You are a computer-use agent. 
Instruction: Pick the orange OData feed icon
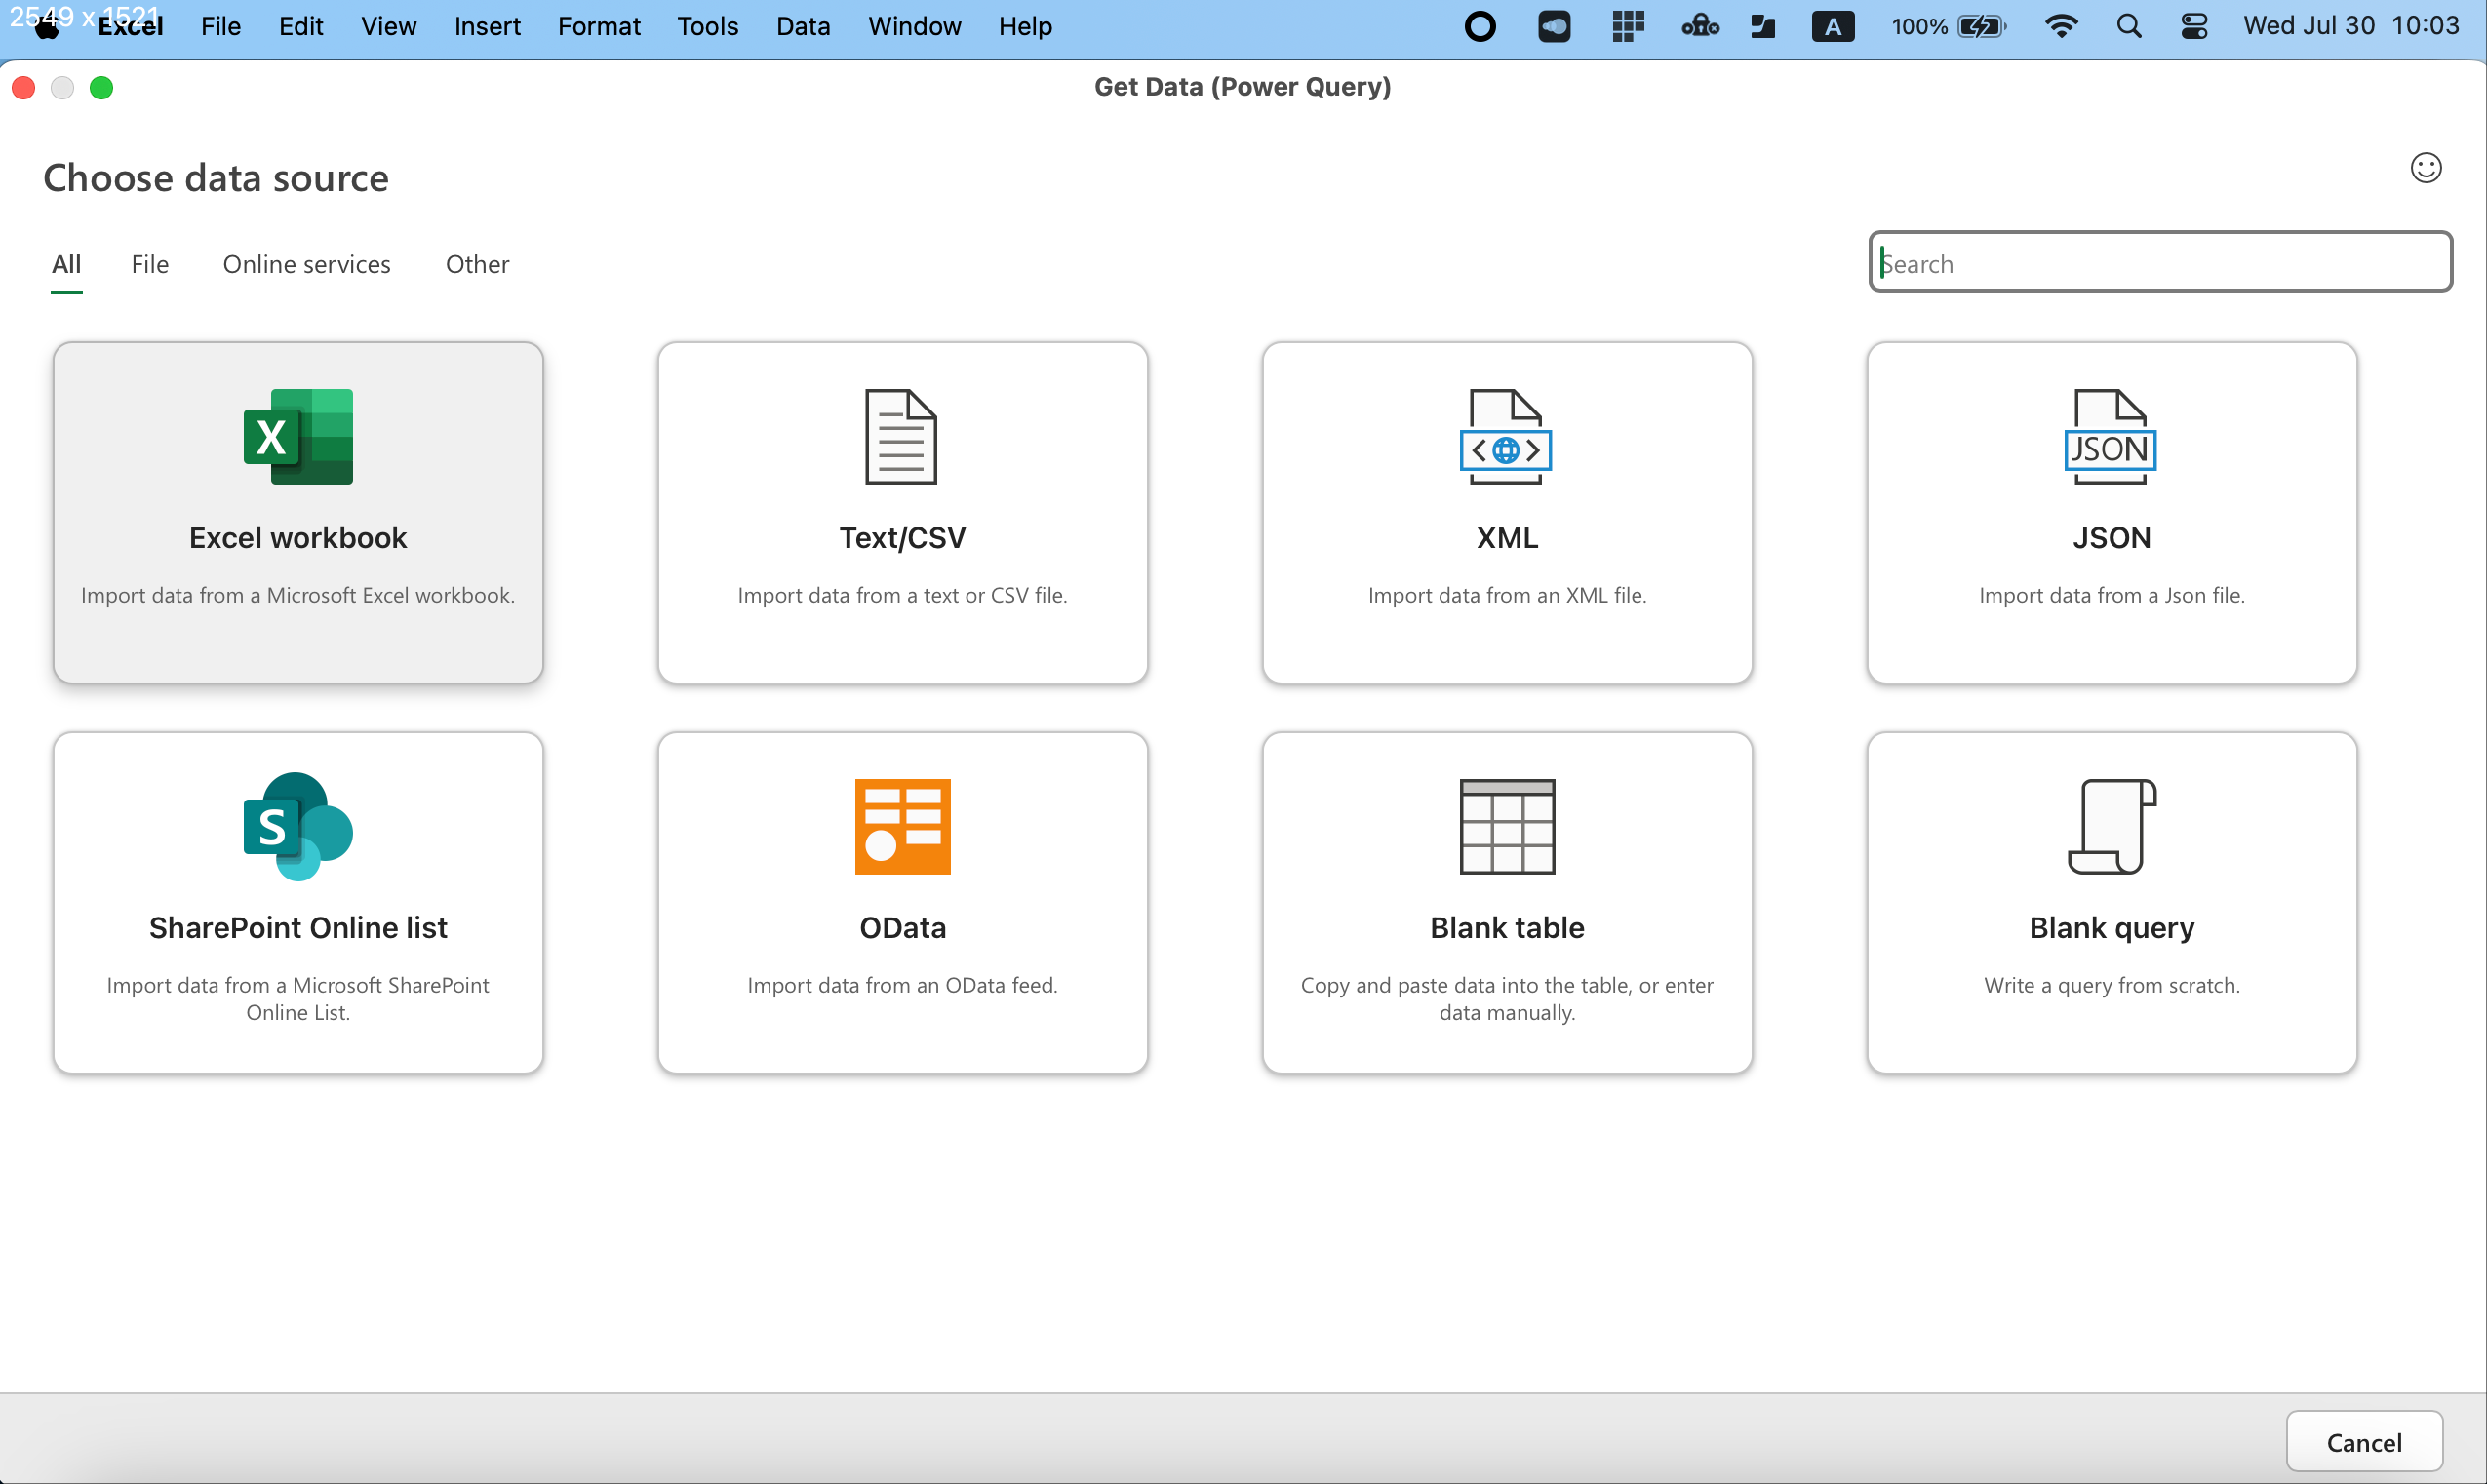902,827
